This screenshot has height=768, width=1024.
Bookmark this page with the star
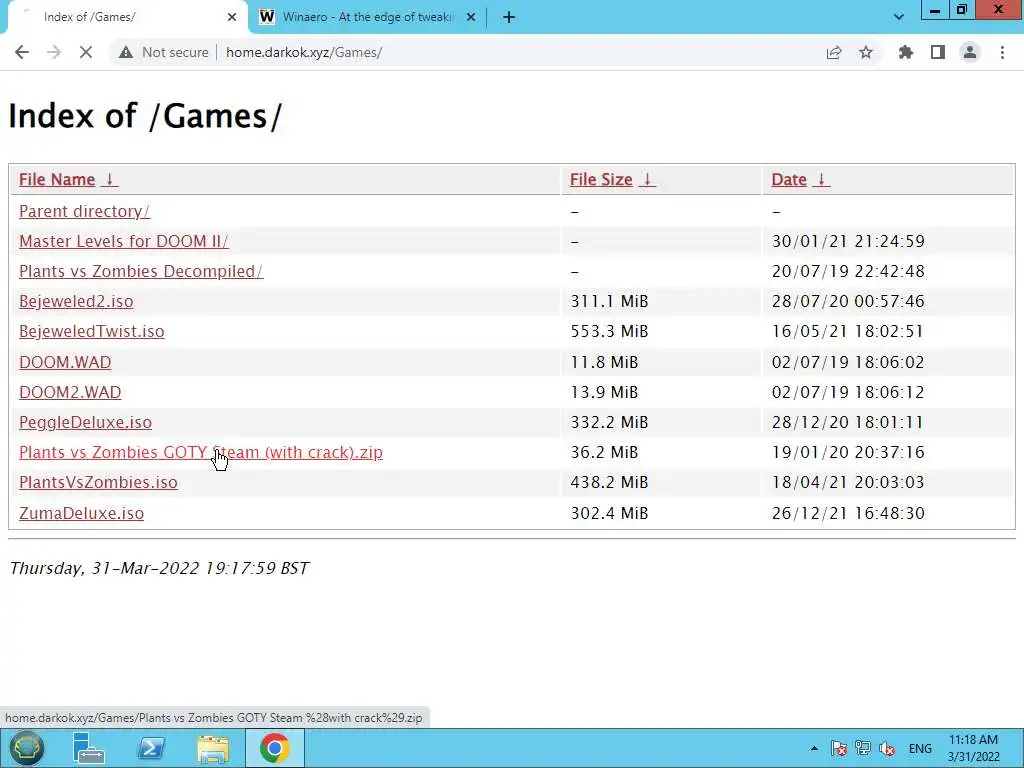click(x=866, y=52)
